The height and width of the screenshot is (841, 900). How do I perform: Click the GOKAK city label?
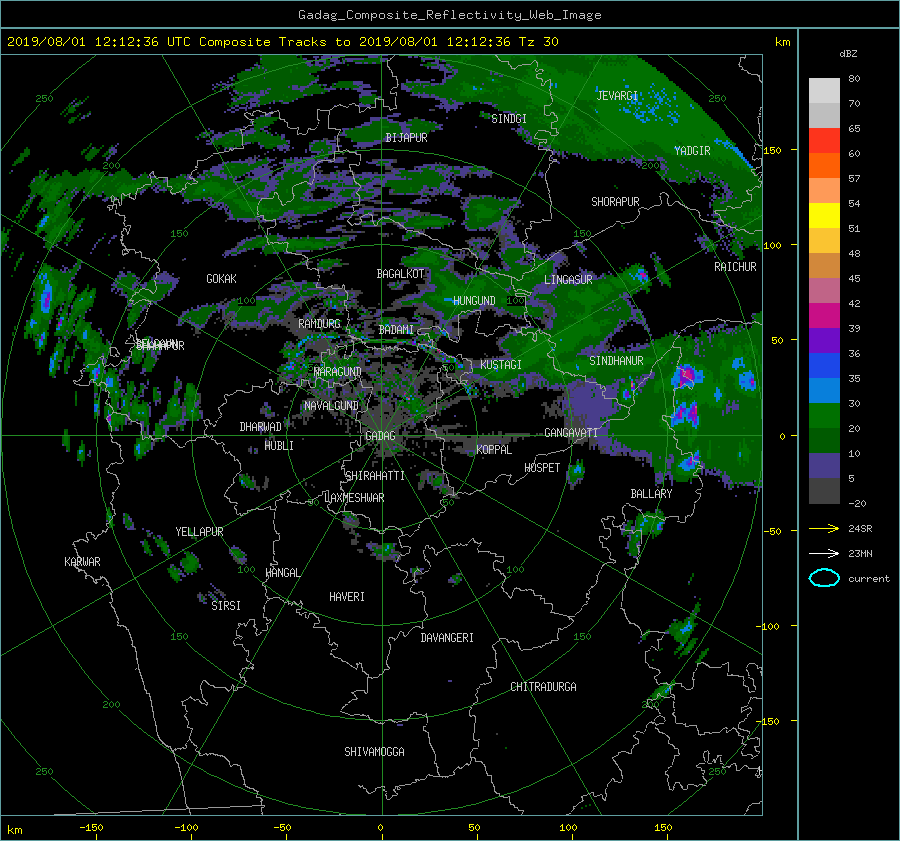pyautogui.click(x=221, y=279)
